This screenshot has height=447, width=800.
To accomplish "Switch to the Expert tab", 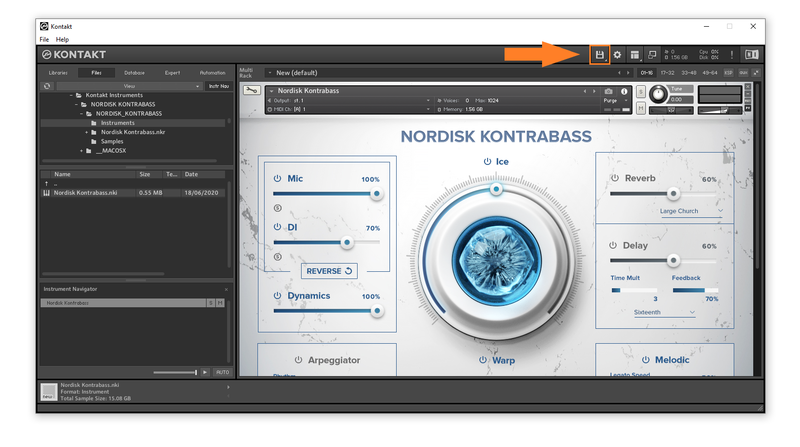I will (x=172, y=73).
